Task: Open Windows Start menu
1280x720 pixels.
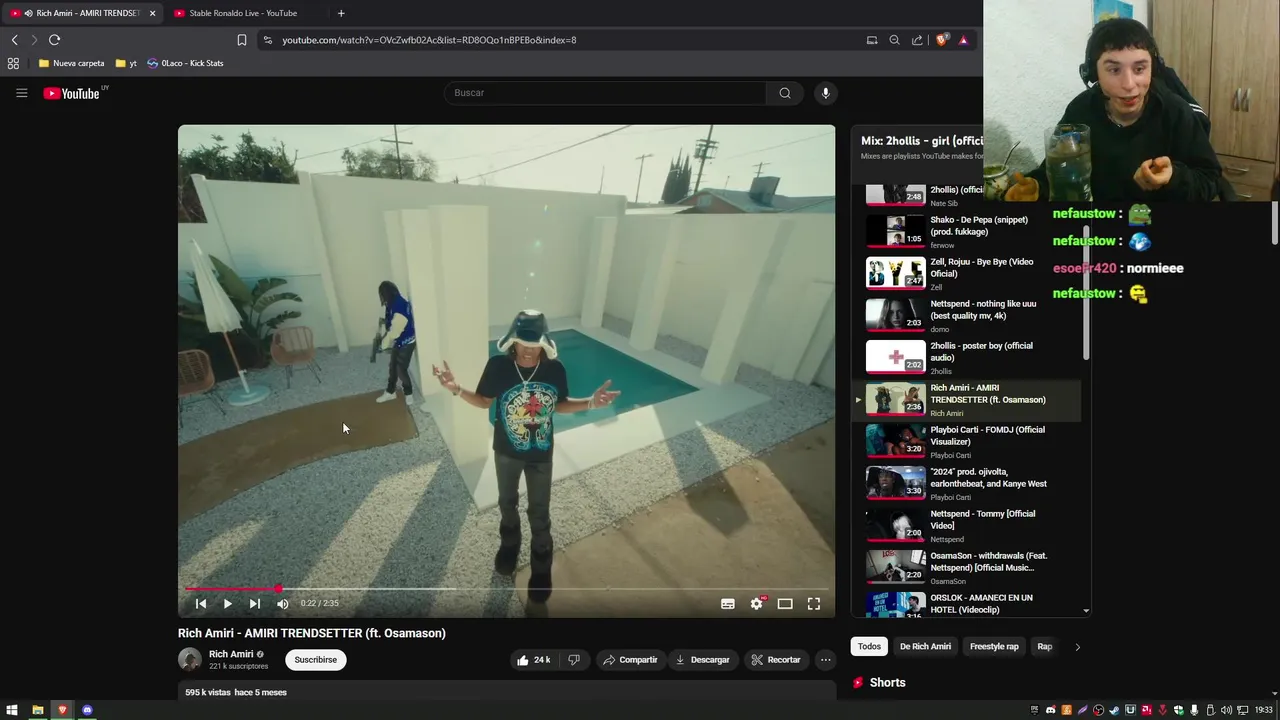Action: click(12, 710)
